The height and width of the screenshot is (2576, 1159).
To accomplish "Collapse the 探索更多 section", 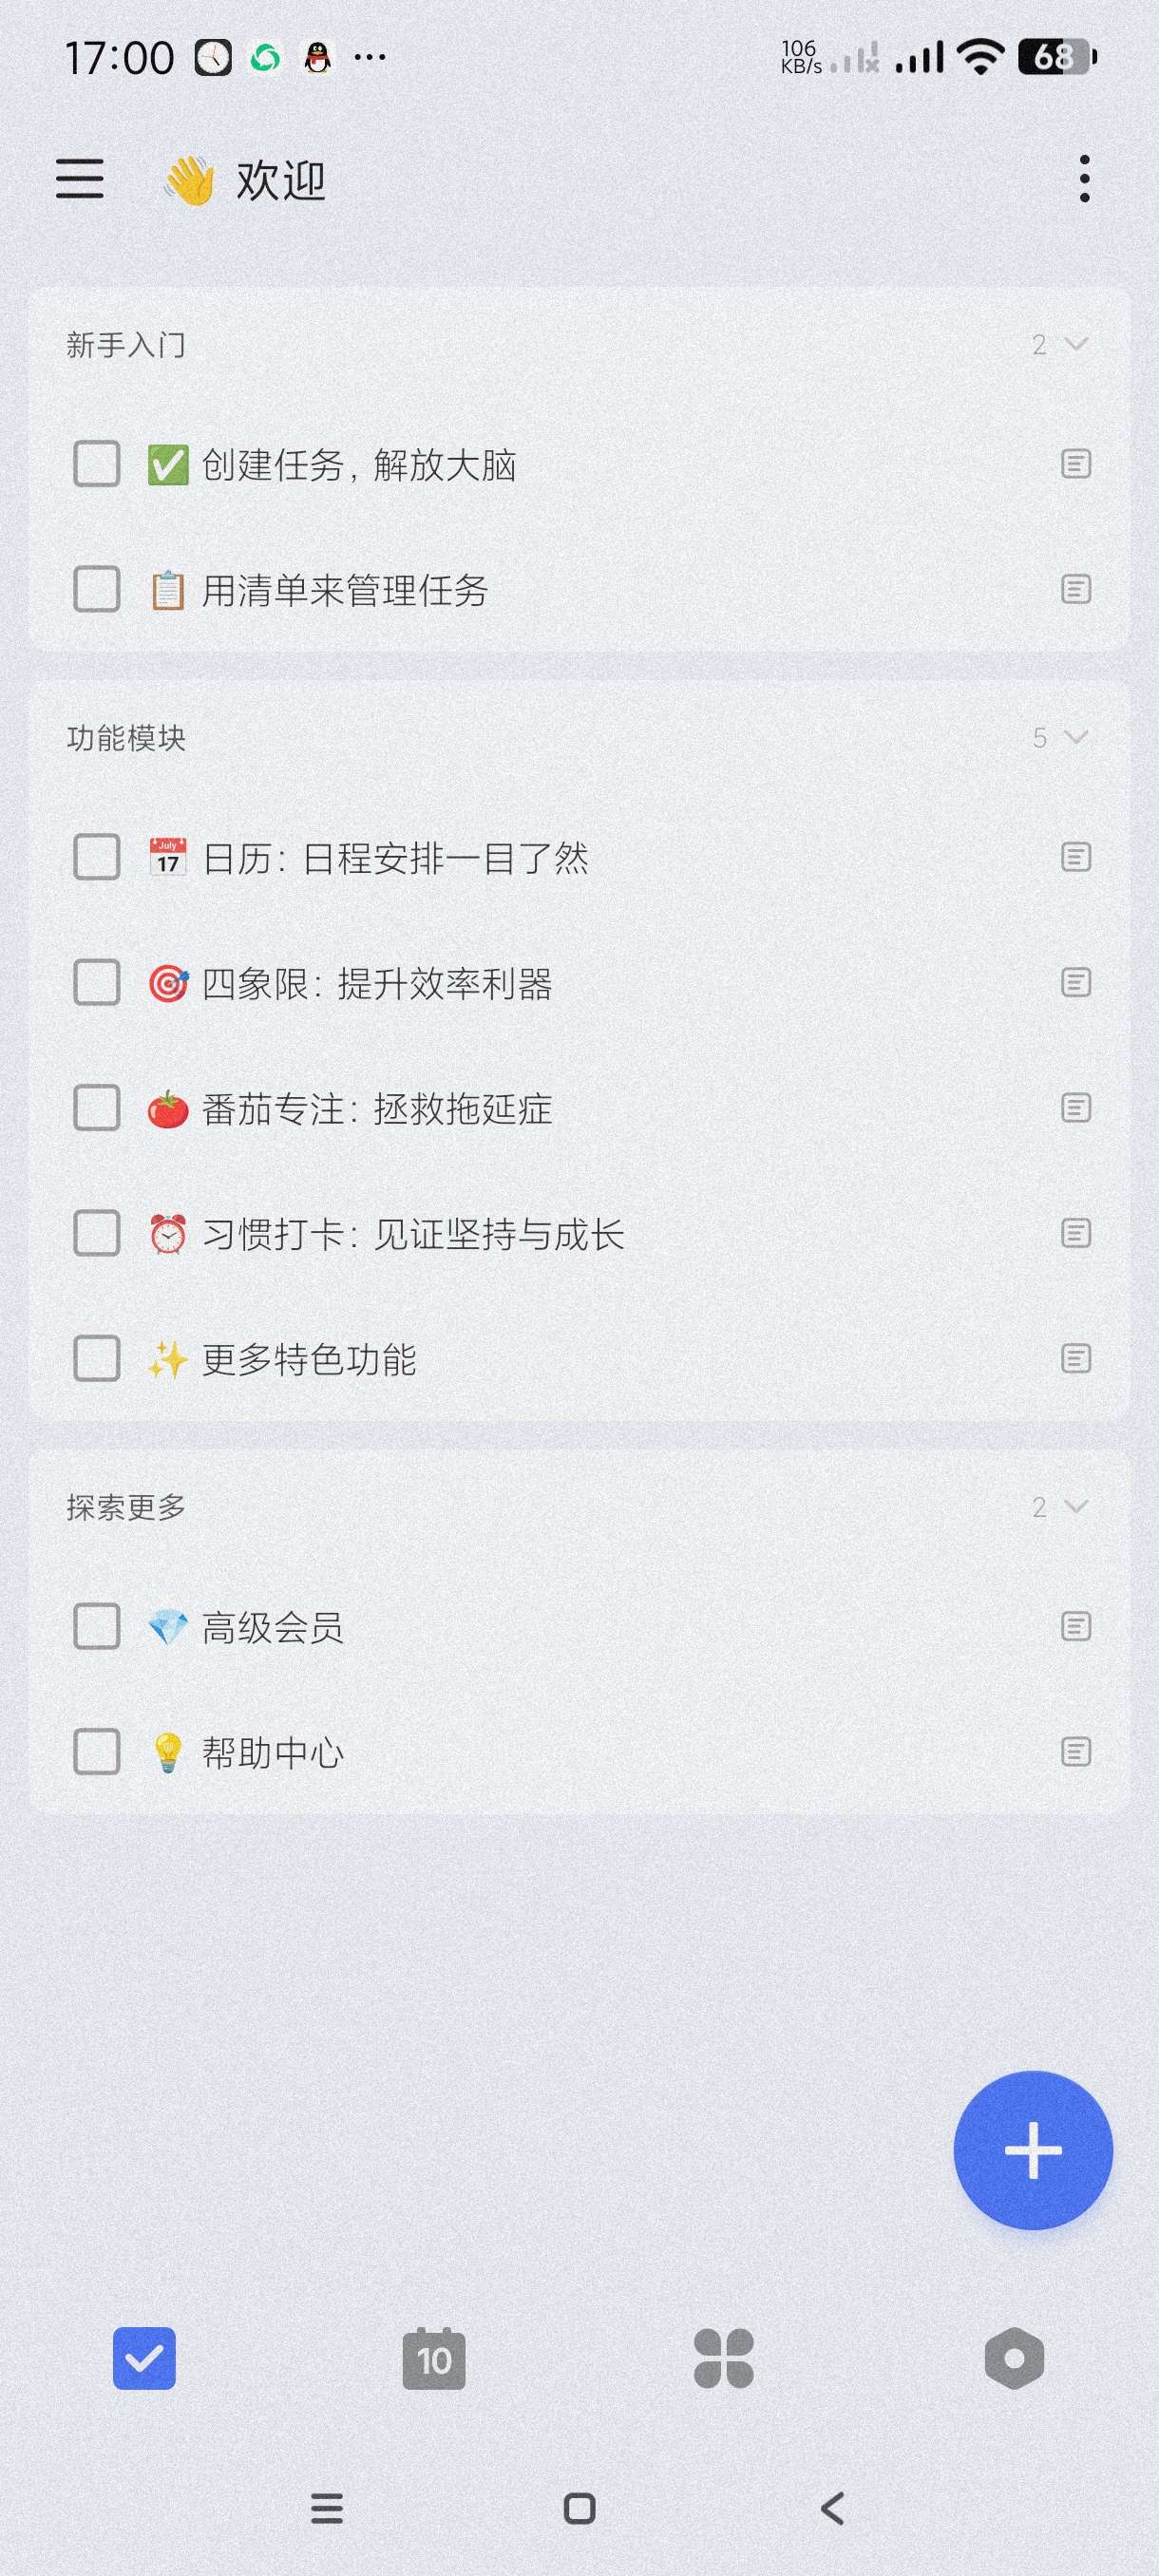I will click(x=1076, y=1506).
